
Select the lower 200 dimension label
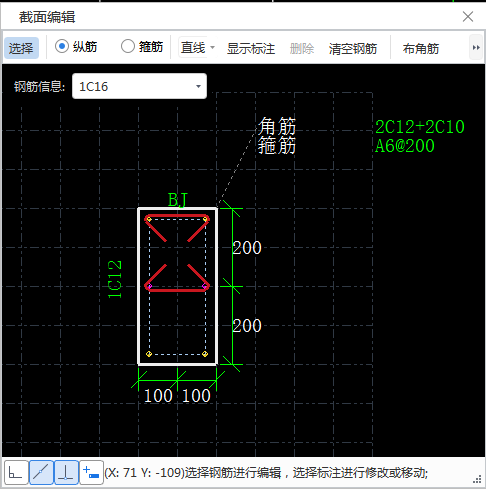pyautogui.click(x=247, y=326)
